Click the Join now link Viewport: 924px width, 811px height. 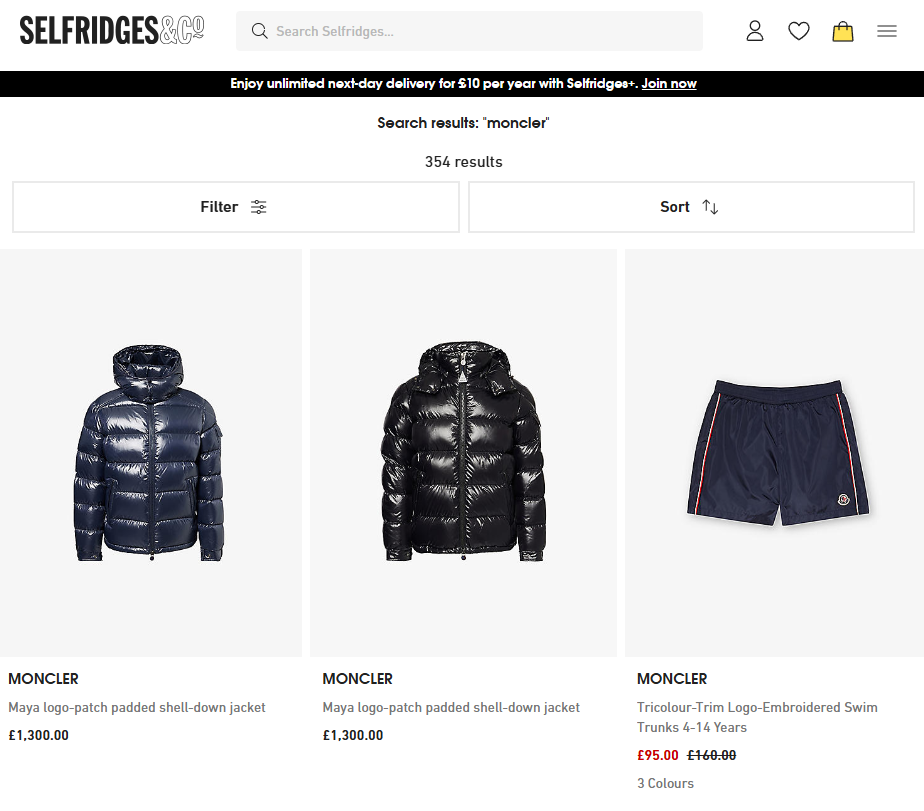click(669, 84)
